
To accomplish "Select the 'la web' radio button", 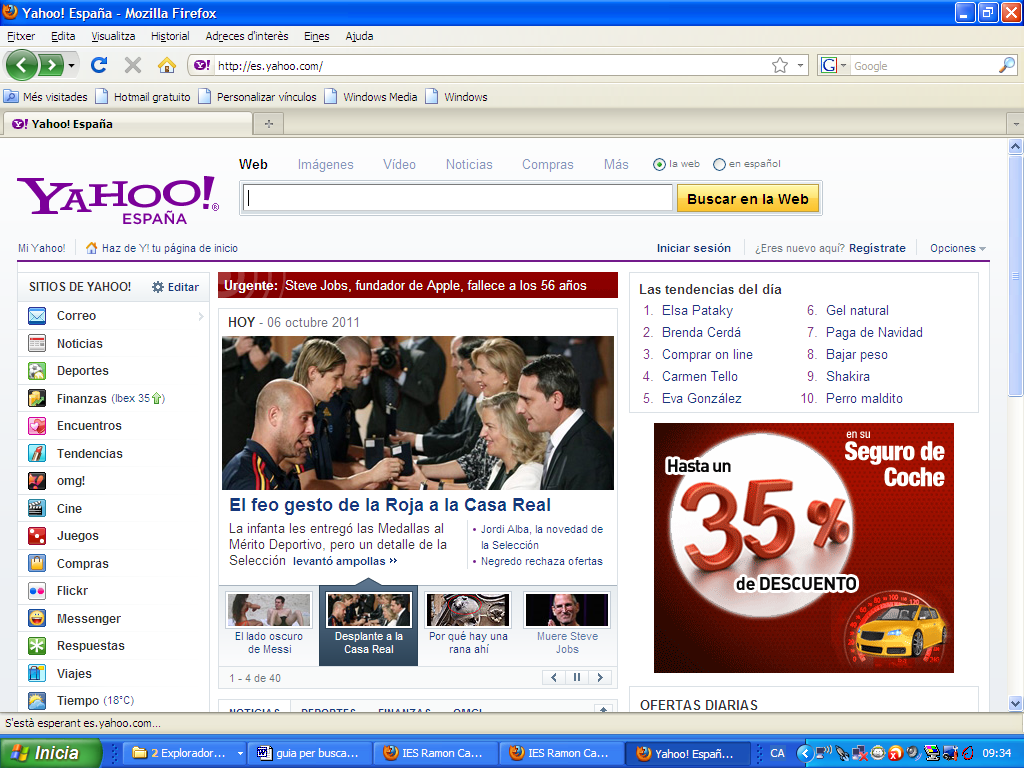I will pos(659,164).
